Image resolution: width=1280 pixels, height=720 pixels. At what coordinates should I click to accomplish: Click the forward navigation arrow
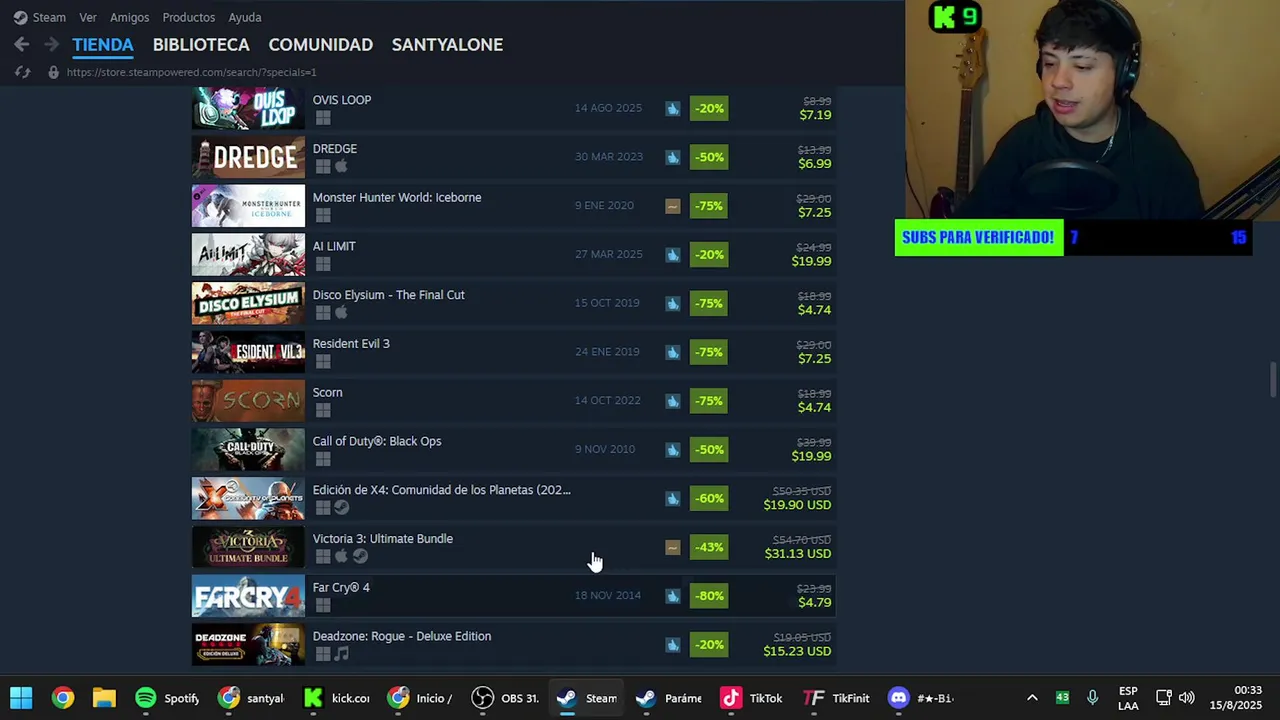pos(51,44)
